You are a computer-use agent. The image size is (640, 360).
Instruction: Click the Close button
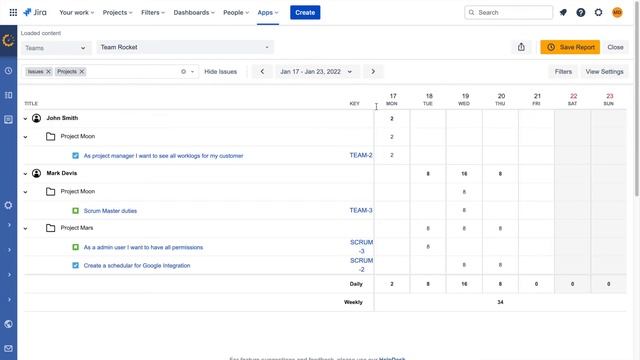[615, 47]
